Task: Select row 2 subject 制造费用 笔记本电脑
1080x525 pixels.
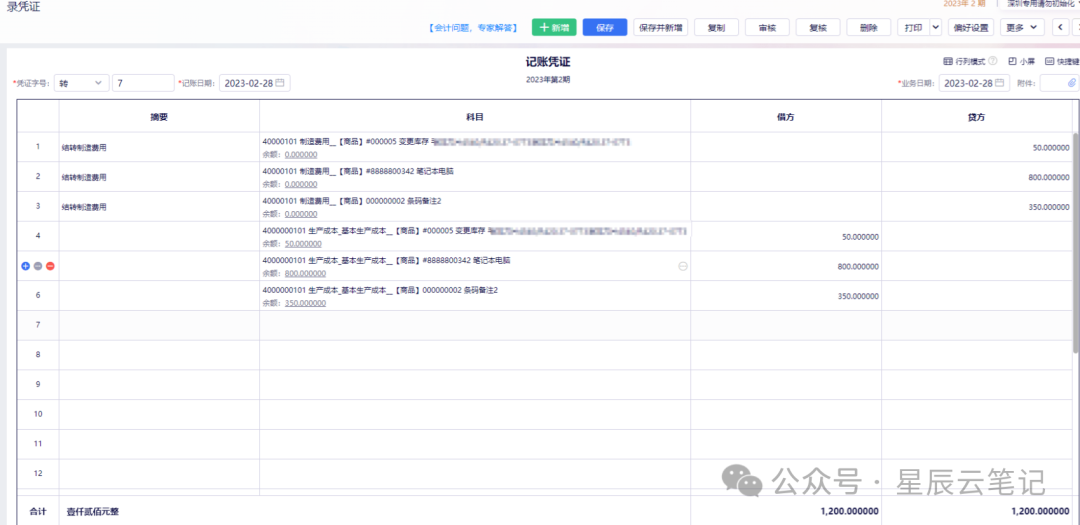Action: coord(357,172)
